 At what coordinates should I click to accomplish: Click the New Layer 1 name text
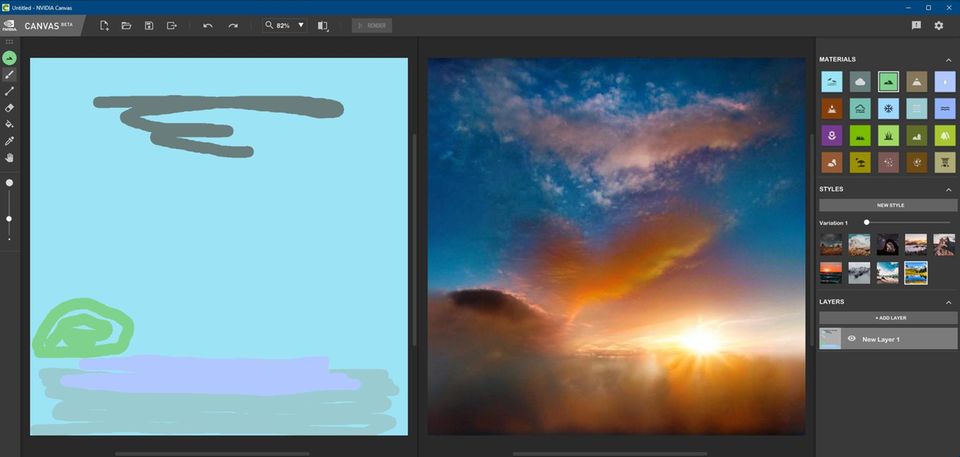click(880, 339)
